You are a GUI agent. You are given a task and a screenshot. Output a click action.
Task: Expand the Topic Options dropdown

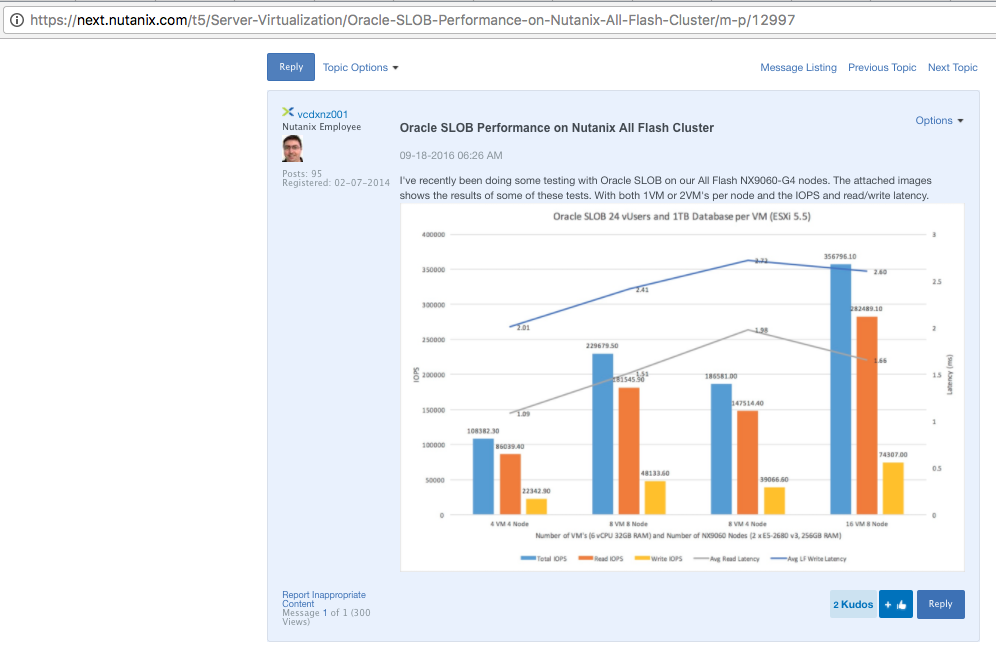pyautogui.click(x=360, y=68)
